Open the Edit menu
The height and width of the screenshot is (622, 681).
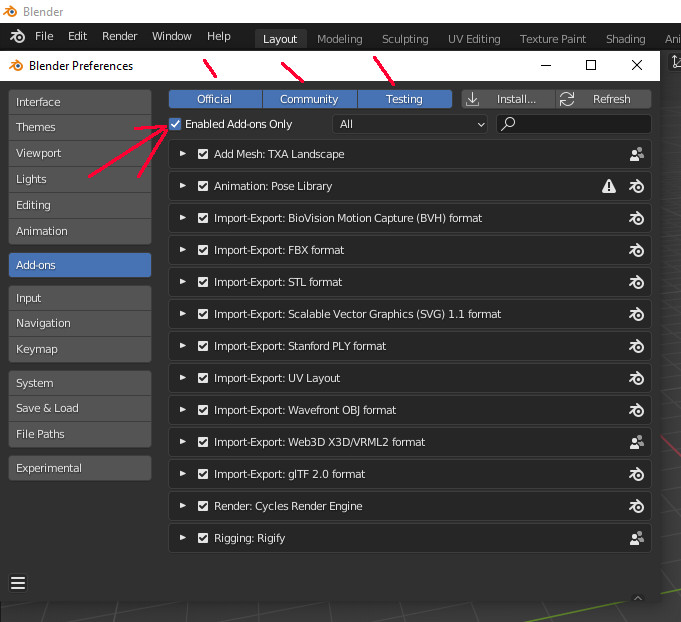point(77,36)
